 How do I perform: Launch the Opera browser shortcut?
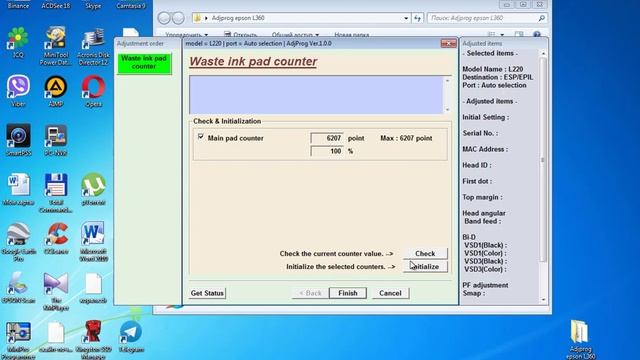pyautogui.click(x=93, y=91)
